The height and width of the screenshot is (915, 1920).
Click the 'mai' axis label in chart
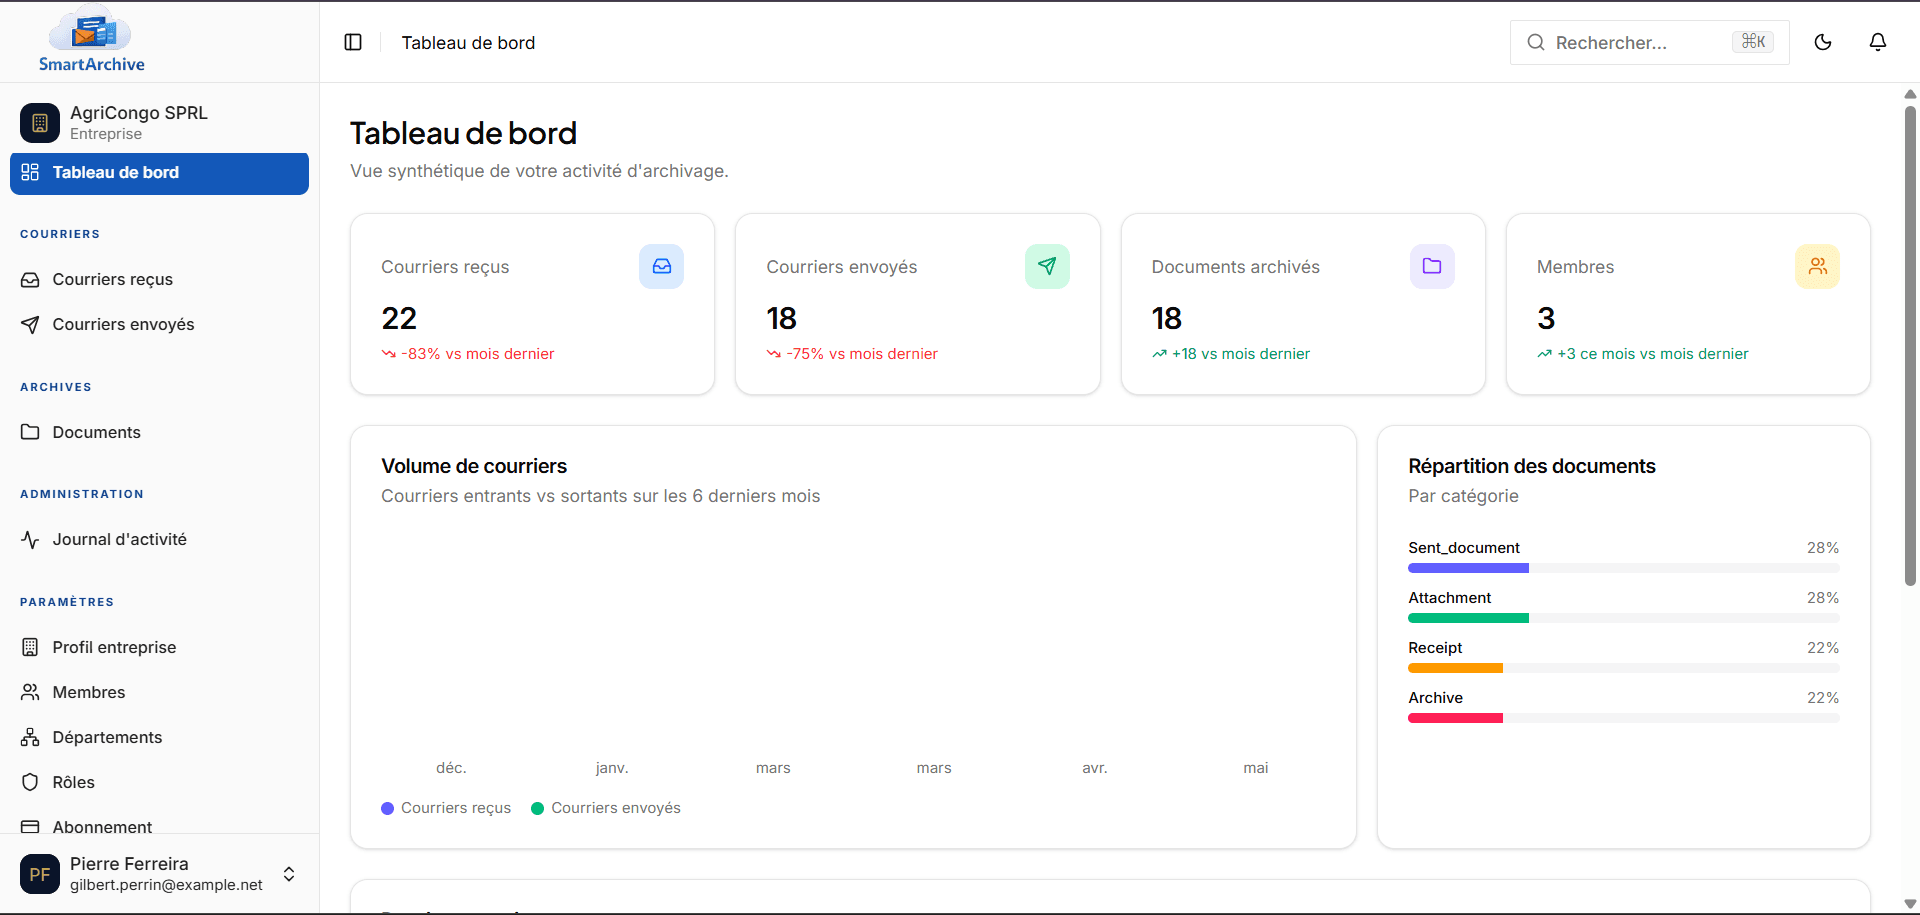pyautogui.click(x=1256, y=768)
